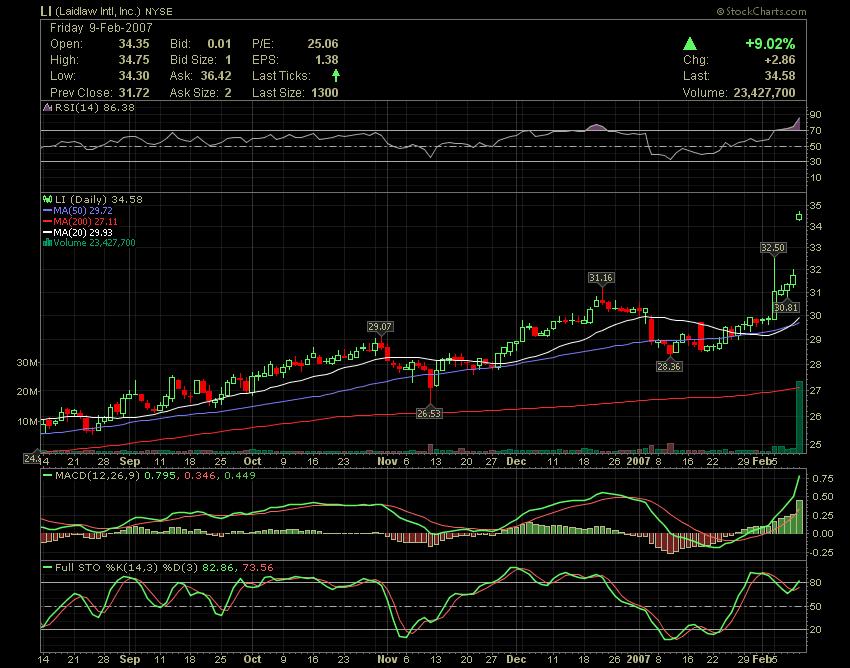Click the candlestick icon beside LI (Daily)
The width and height of the screenshot is (850, 668).
[48, 200]
